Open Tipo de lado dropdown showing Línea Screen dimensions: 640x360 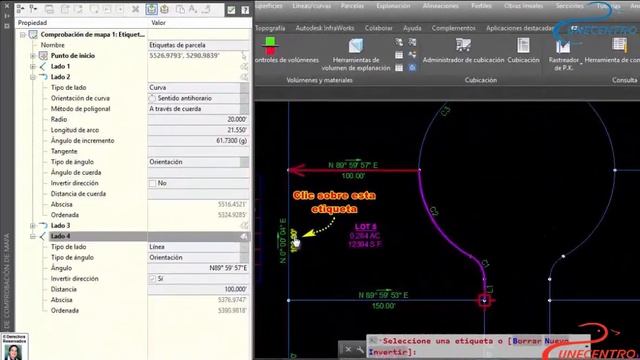tap(244, 247)
